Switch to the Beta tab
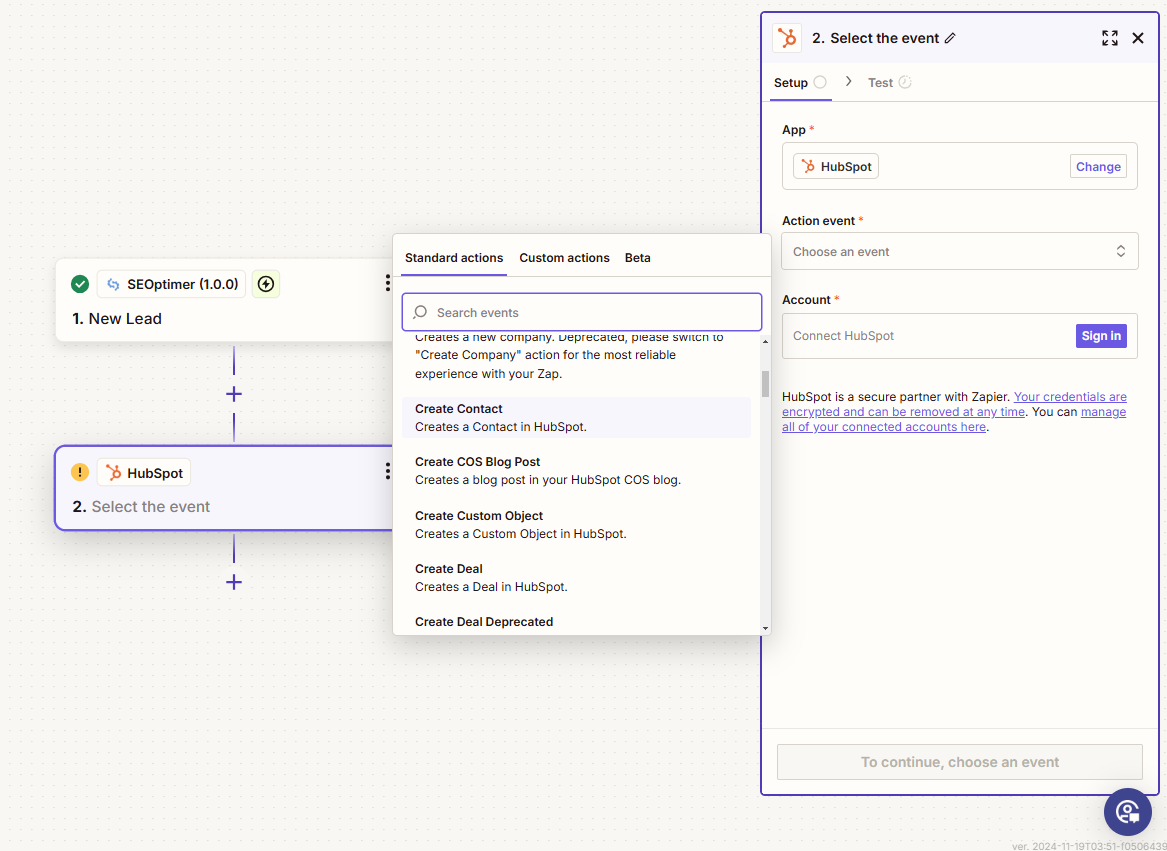Viewport: 1167px width, 851px height. [x=637, y=258]
